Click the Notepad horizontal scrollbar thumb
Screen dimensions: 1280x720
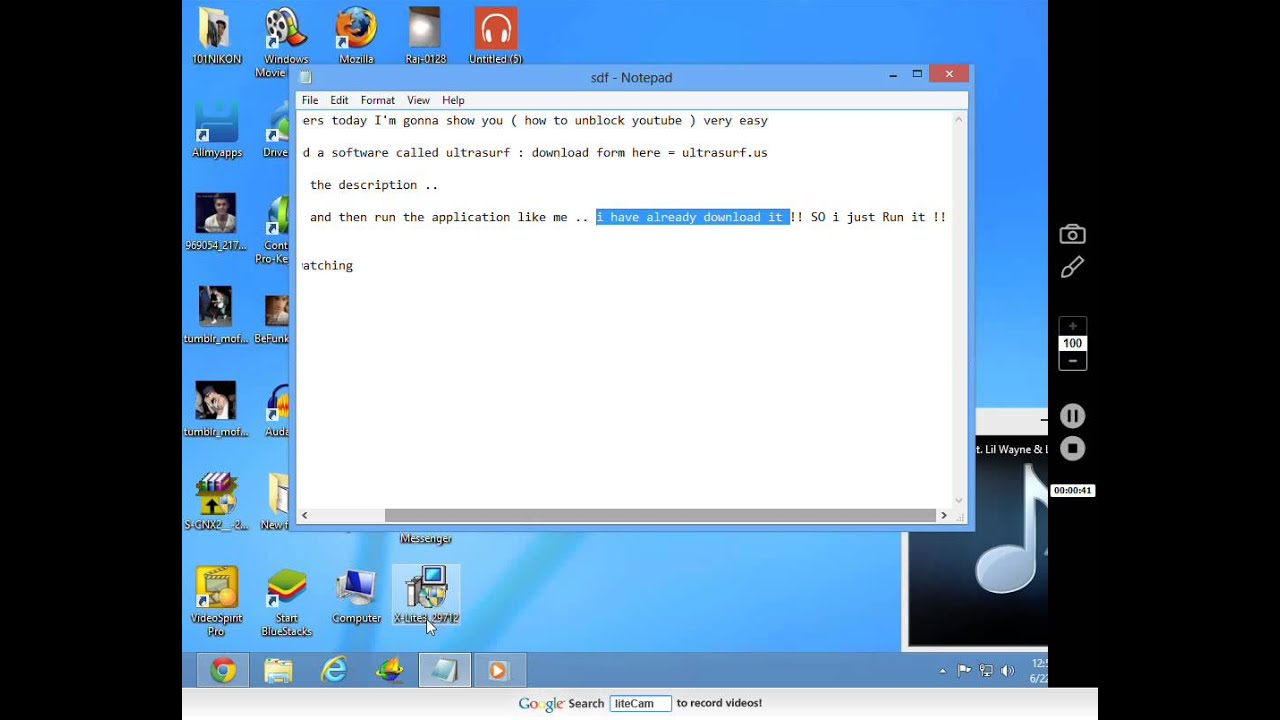click(x=660, y=516)
